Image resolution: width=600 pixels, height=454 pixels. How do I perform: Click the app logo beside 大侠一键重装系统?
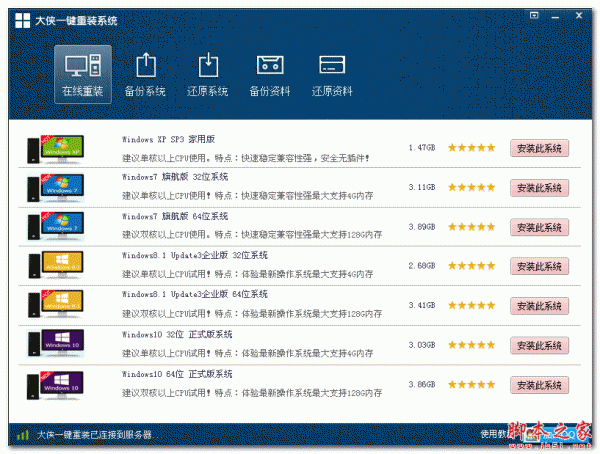pyautogui.click(x=23, y=21)
